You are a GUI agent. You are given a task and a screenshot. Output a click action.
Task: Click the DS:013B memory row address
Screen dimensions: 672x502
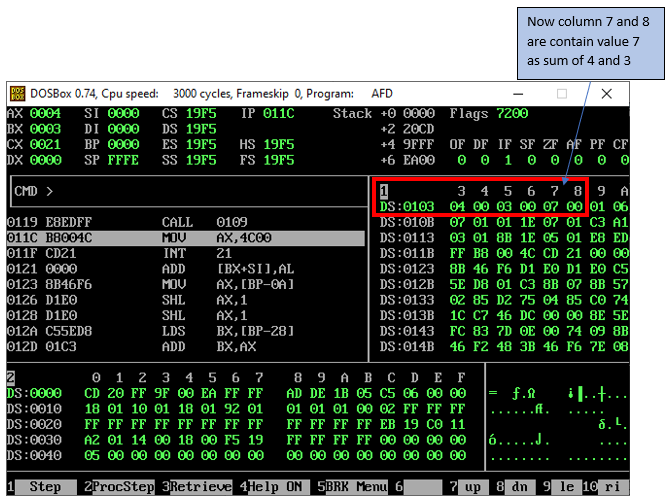[407, 316]
